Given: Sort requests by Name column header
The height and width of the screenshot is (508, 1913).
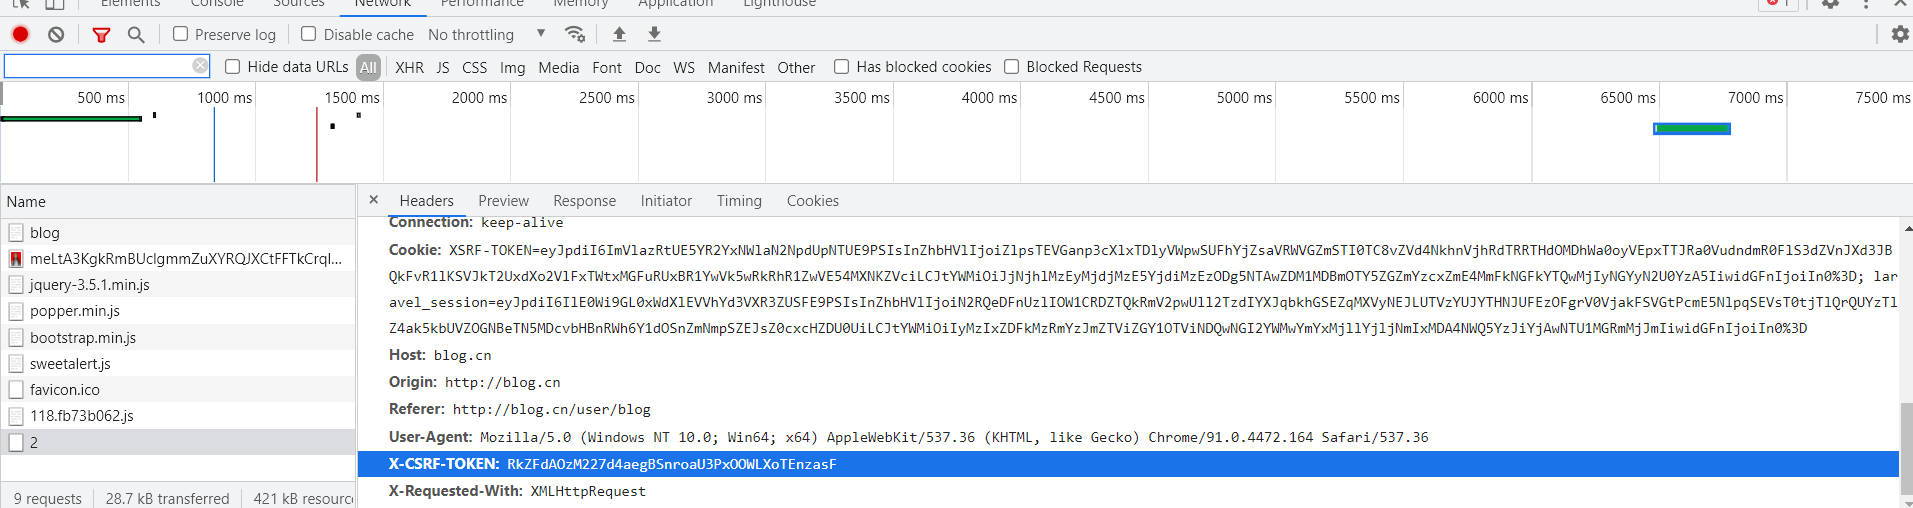Looking at the screenshot, I should click(x=178, y=201).
